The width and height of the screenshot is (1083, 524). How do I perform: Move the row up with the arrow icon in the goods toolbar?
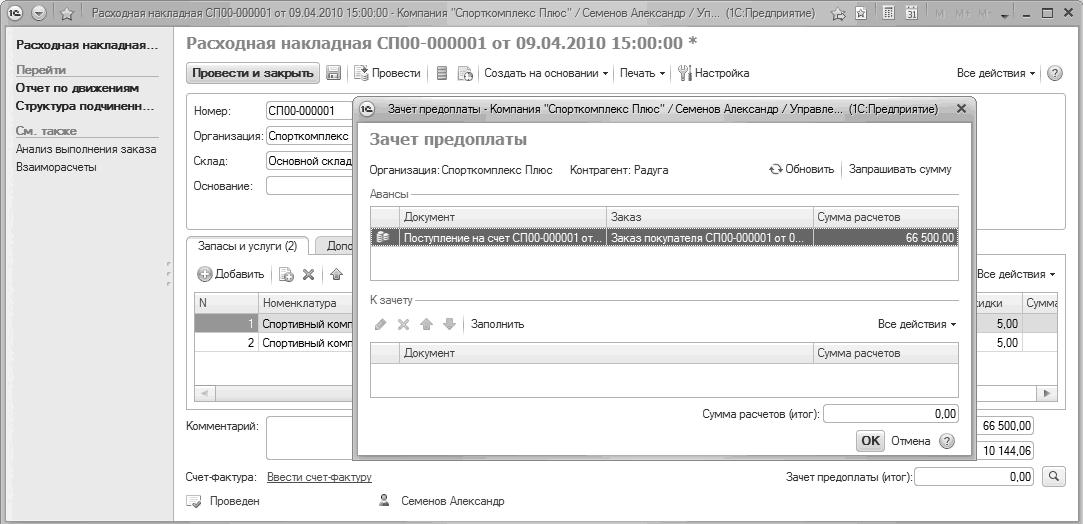[x=336, y=275]
